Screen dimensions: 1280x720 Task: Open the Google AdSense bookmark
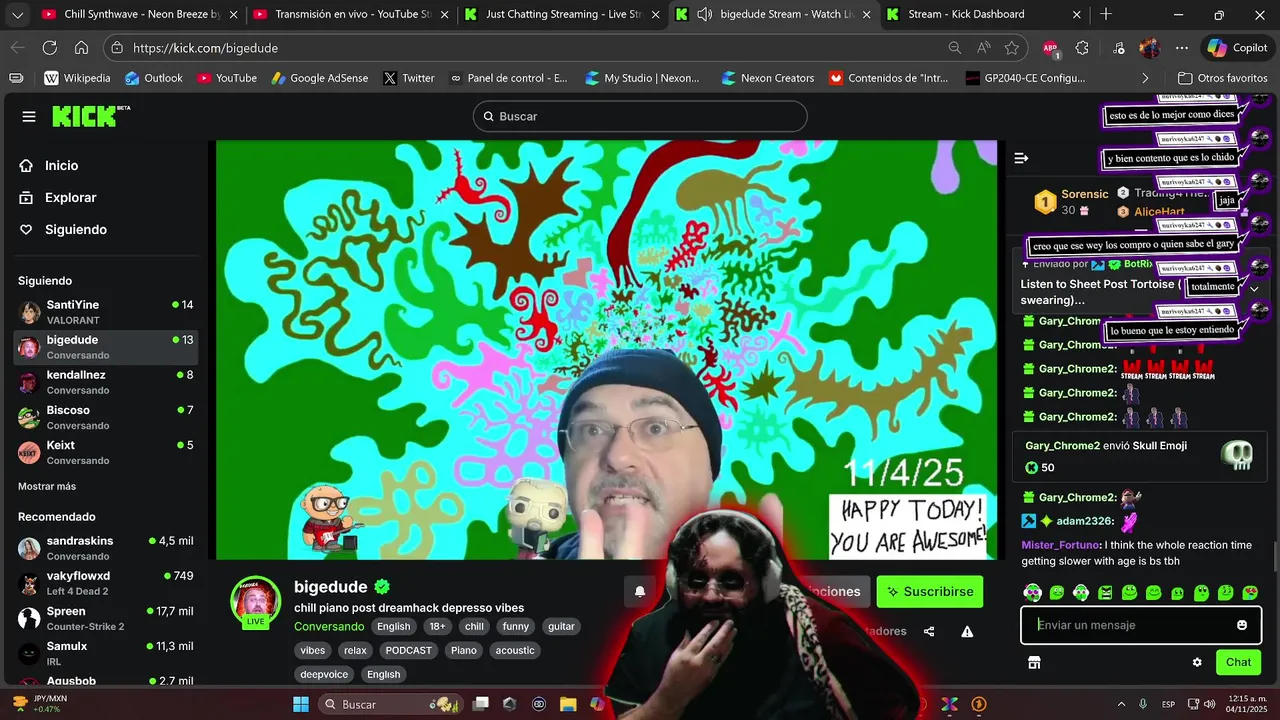(x=319, y=78)
